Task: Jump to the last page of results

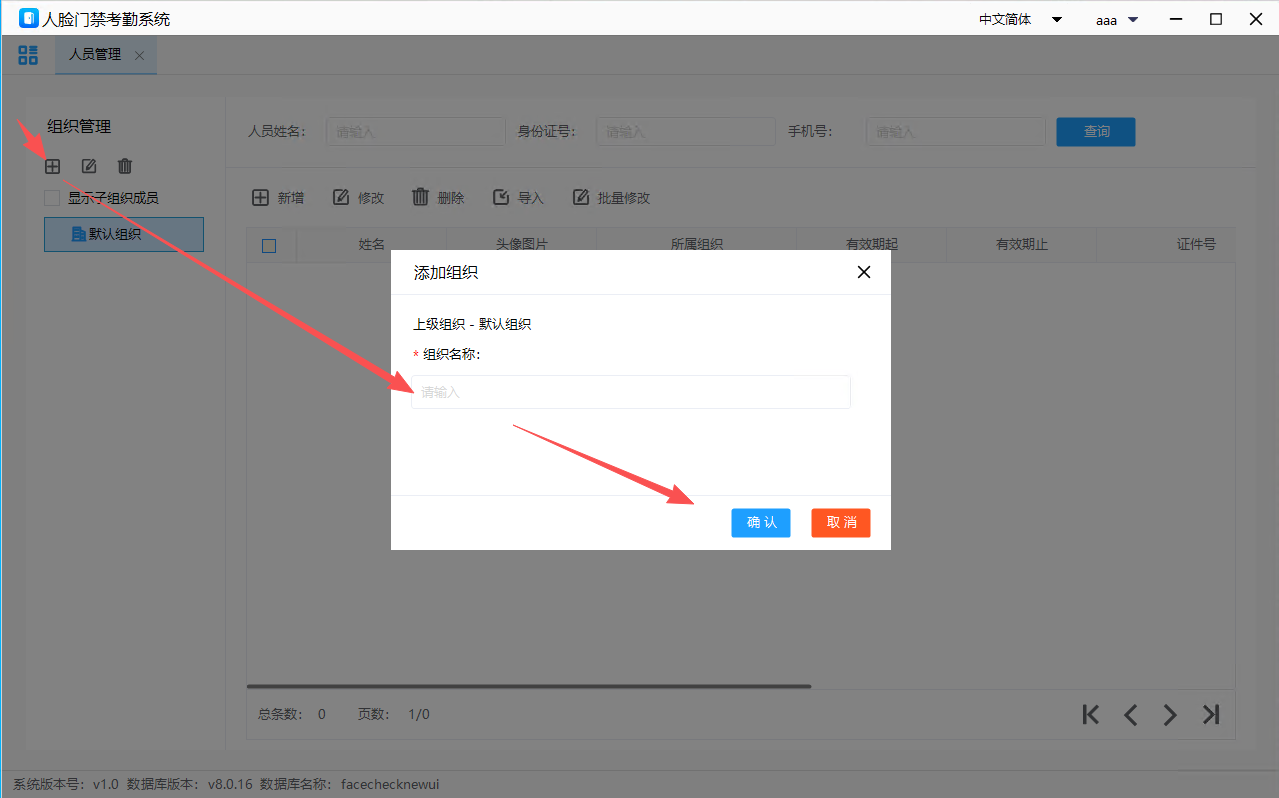Action: (1211, 714)
